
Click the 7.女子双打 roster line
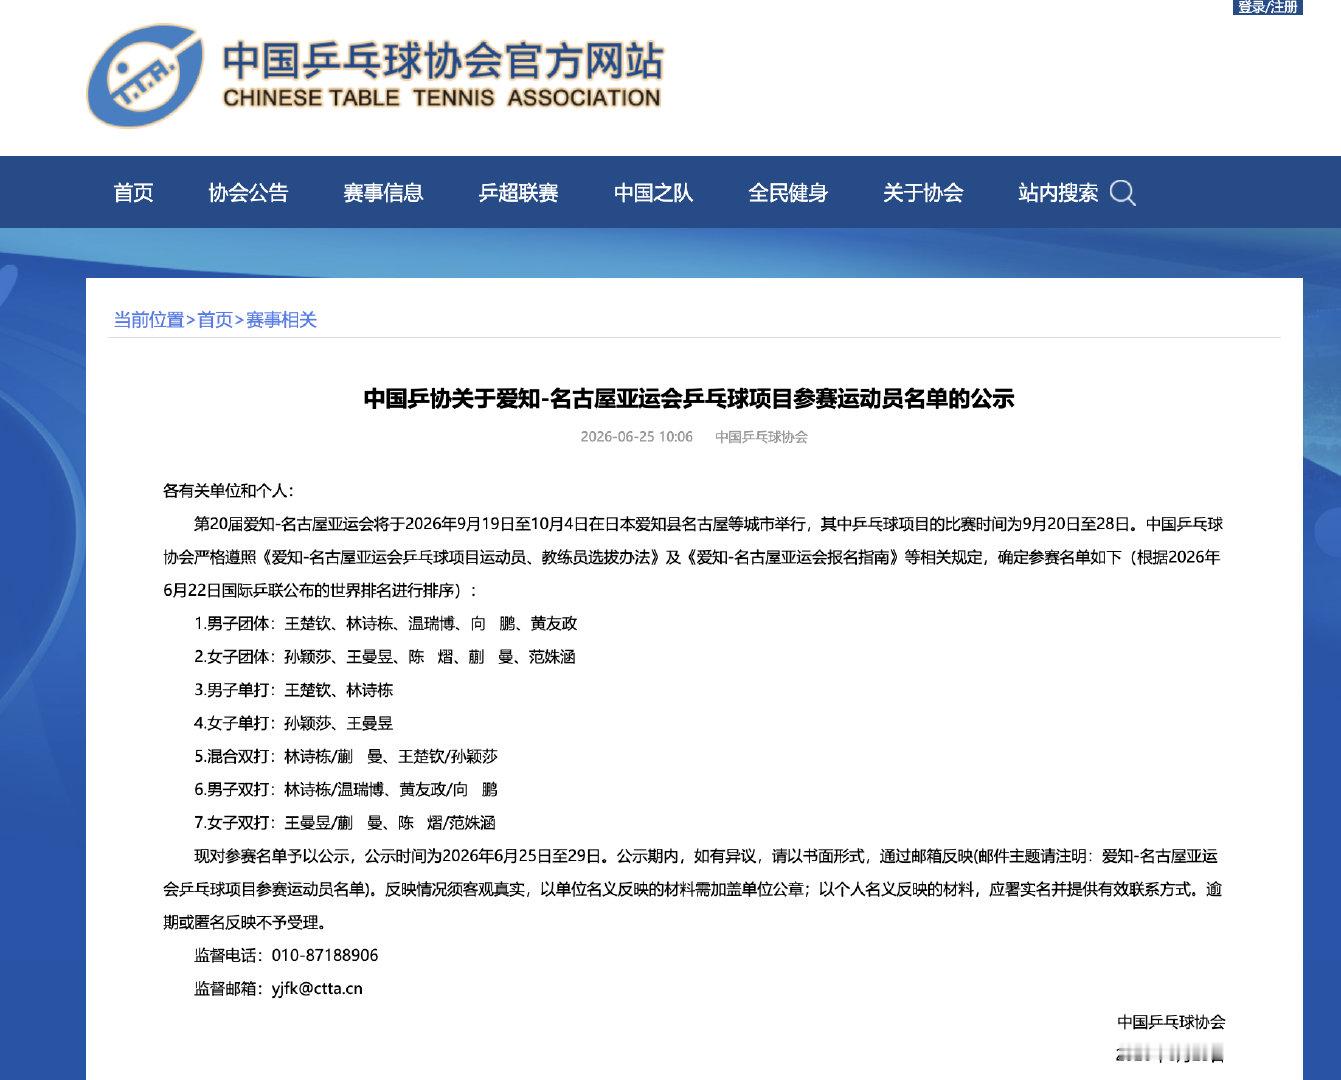pyautogui.click(x=345, y=822)
